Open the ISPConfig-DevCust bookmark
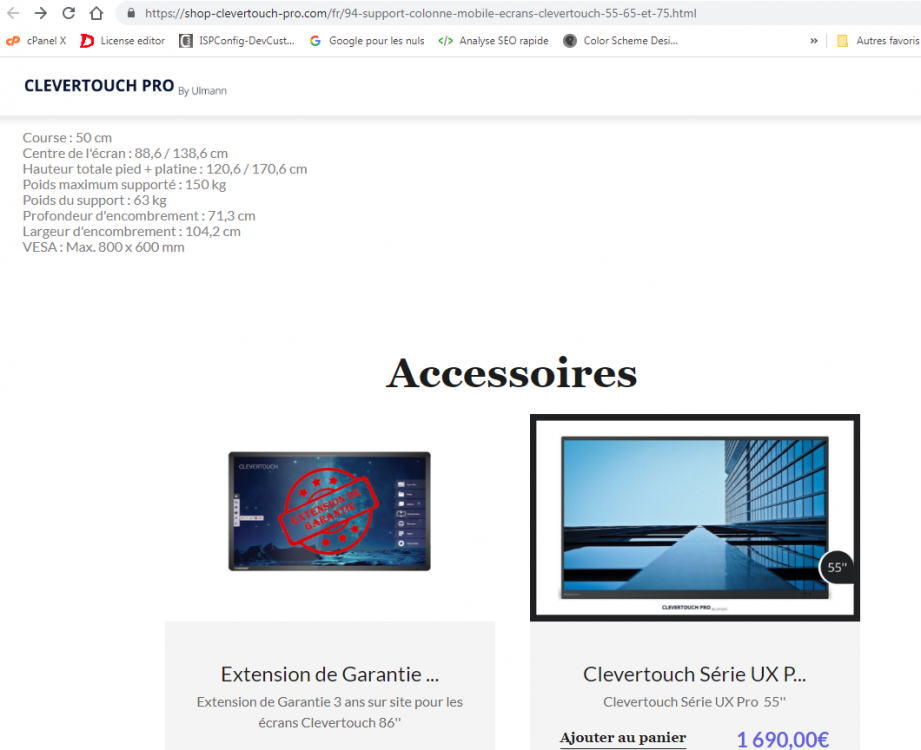 [237, 41]
